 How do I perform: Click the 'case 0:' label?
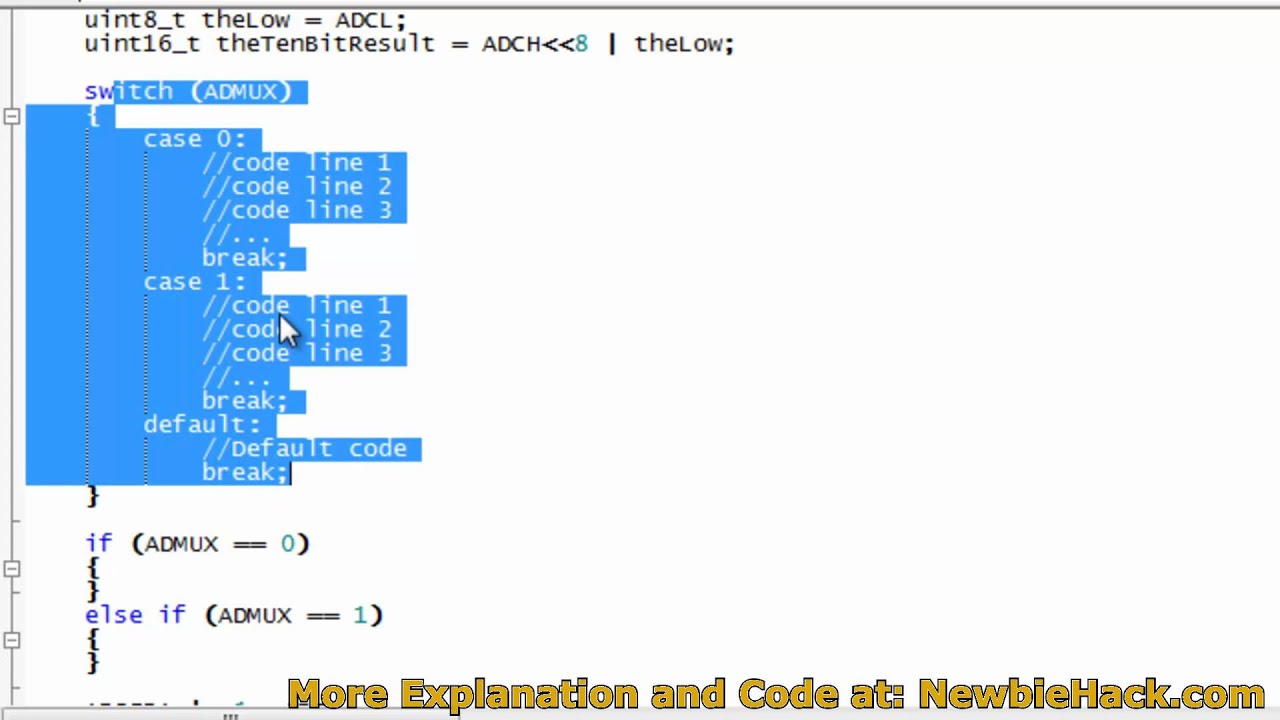tap(194, 139)
